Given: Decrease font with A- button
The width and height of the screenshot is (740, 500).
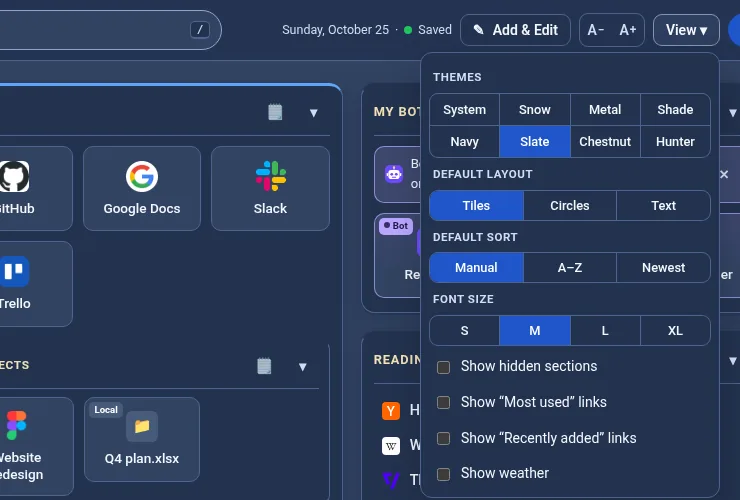Looking at the screenshot, I should pos(596,30).
